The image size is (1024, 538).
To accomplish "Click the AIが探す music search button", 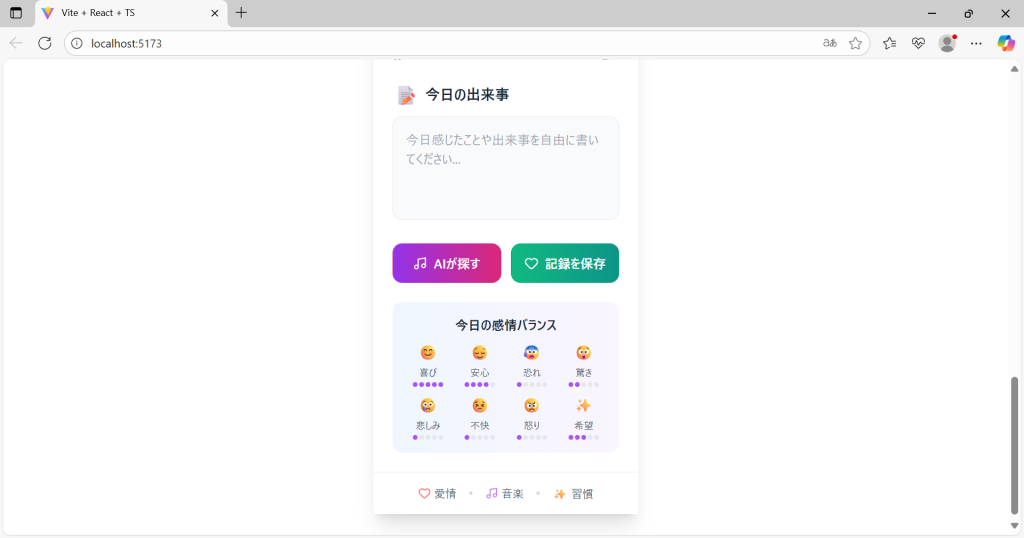I will pyautogui.click(x=447, y=263).
